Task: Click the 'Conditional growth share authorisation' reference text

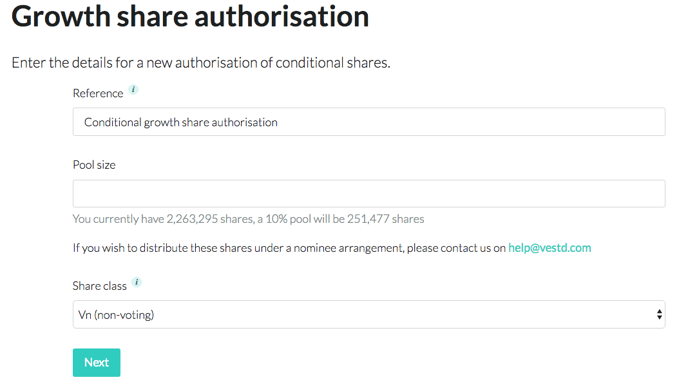Action: click(x=181, y=122)
